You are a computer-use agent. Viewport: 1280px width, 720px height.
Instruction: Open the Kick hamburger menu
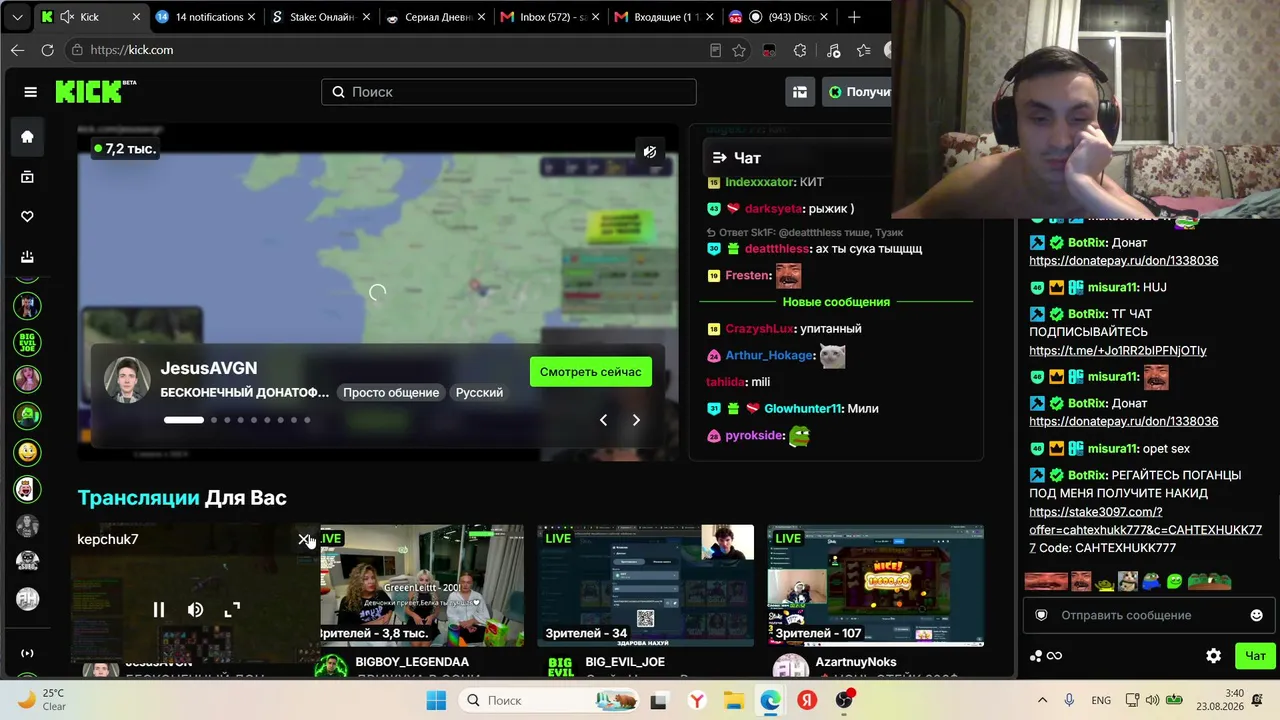pyautogui.click(x=31, y=92)
